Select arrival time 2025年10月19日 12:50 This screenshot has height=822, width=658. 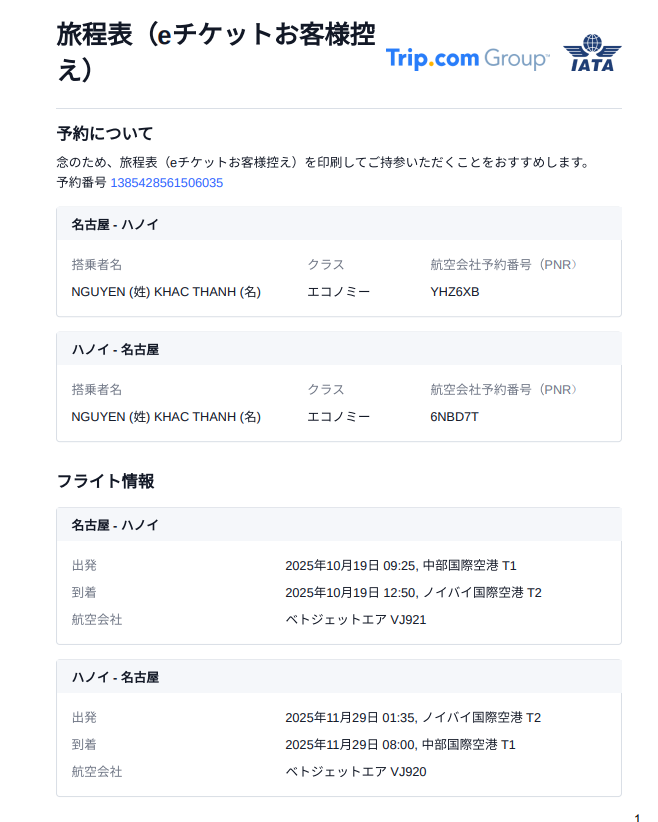click(x=351, y=592)
